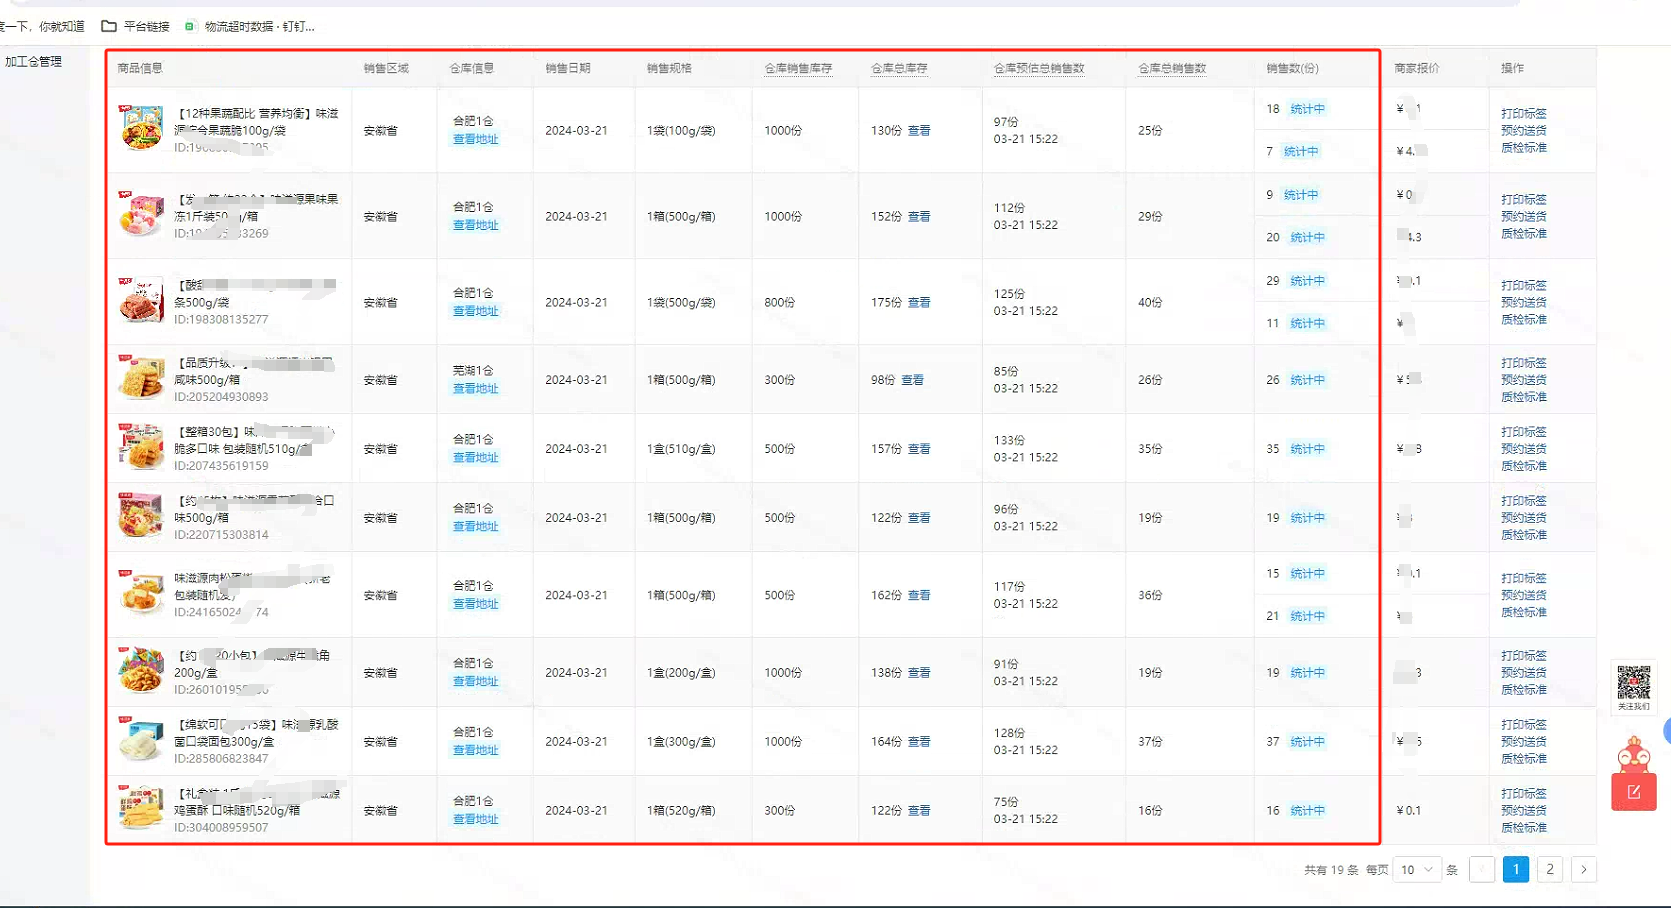Go to page 2 of the table

coord(1549,870)
